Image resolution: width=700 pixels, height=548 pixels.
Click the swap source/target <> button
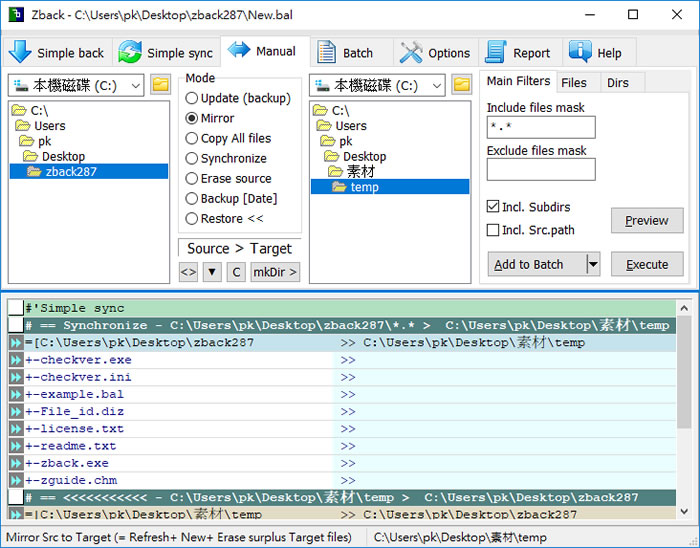coord(188,272)
